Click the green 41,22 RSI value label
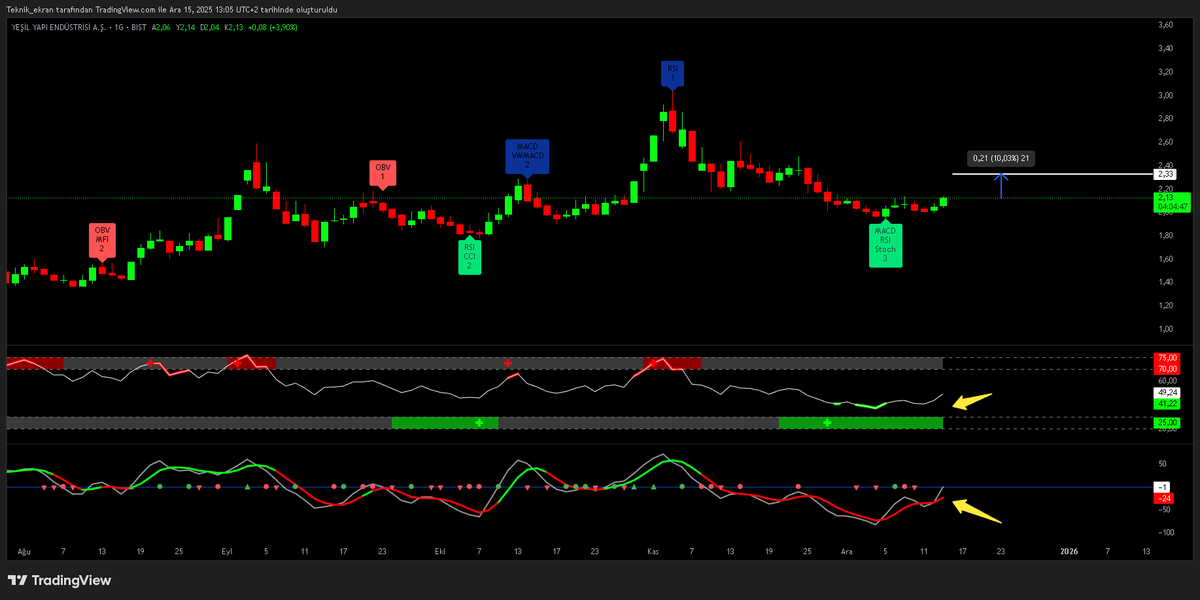Screen dimensions: 1200x600 click(x=1167, y=403)
